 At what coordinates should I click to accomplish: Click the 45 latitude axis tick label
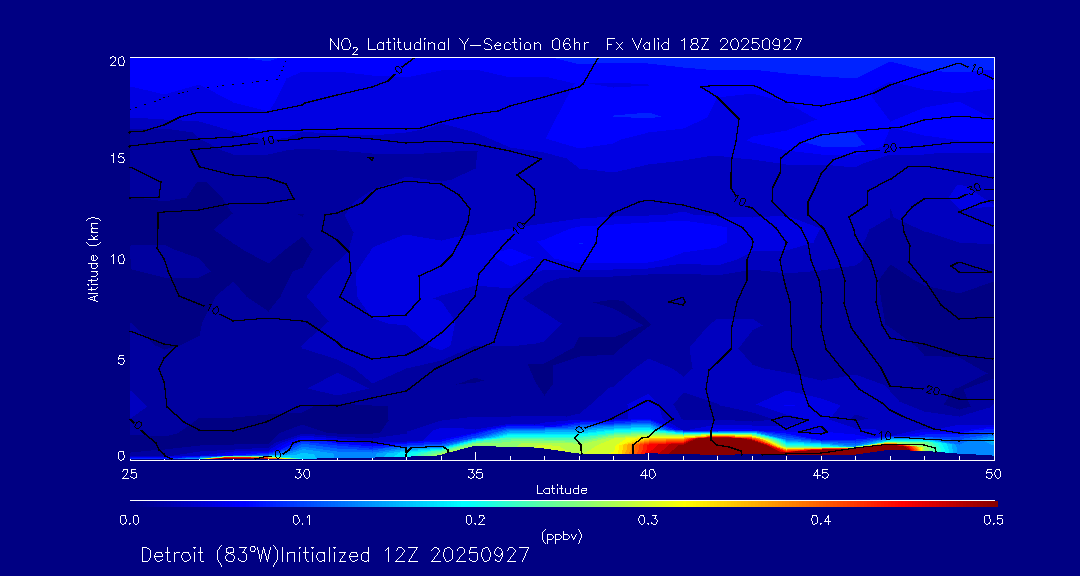tap(821, 473)
